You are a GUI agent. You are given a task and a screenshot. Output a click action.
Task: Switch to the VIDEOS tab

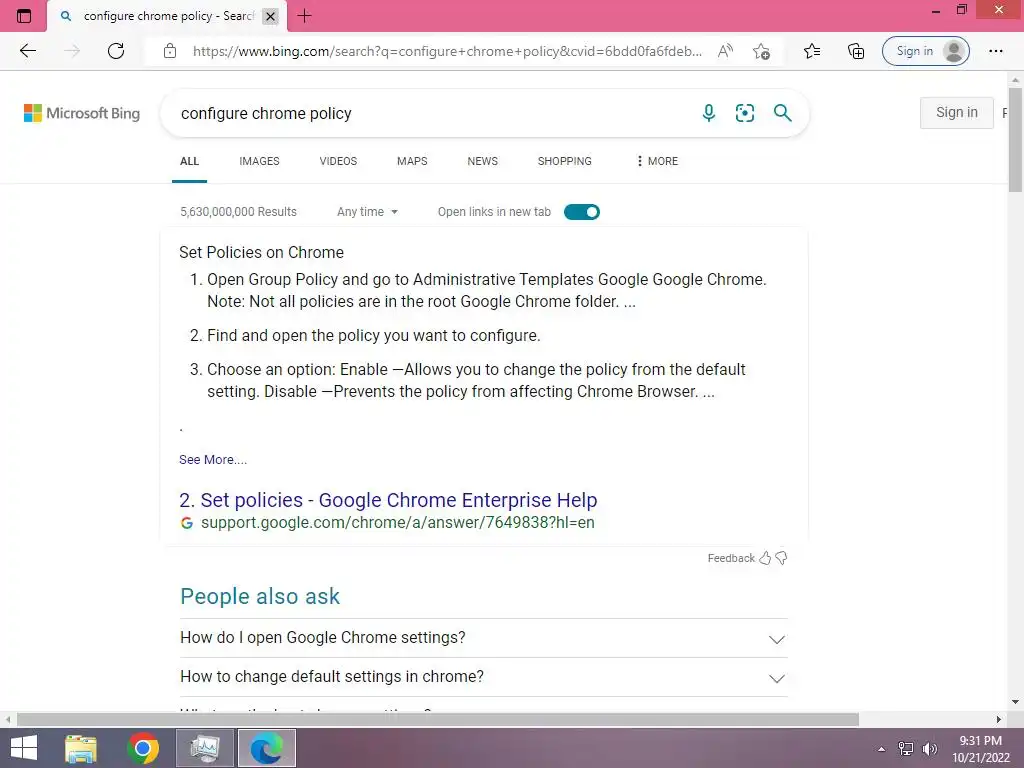[338, 161]
